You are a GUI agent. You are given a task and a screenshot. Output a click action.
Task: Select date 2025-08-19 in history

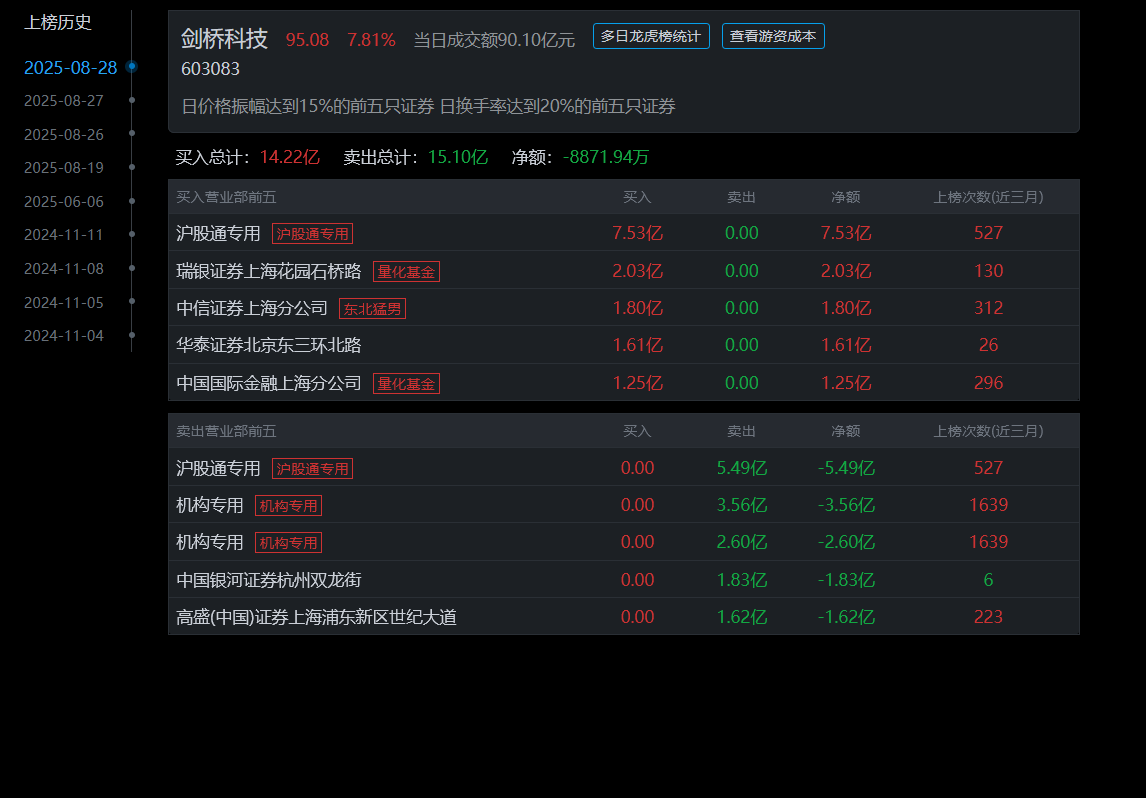[64, 167]
